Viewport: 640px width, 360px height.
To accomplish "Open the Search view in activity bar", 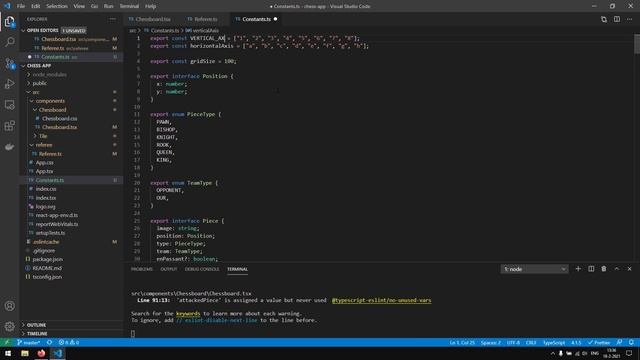I will pos(9,42).
